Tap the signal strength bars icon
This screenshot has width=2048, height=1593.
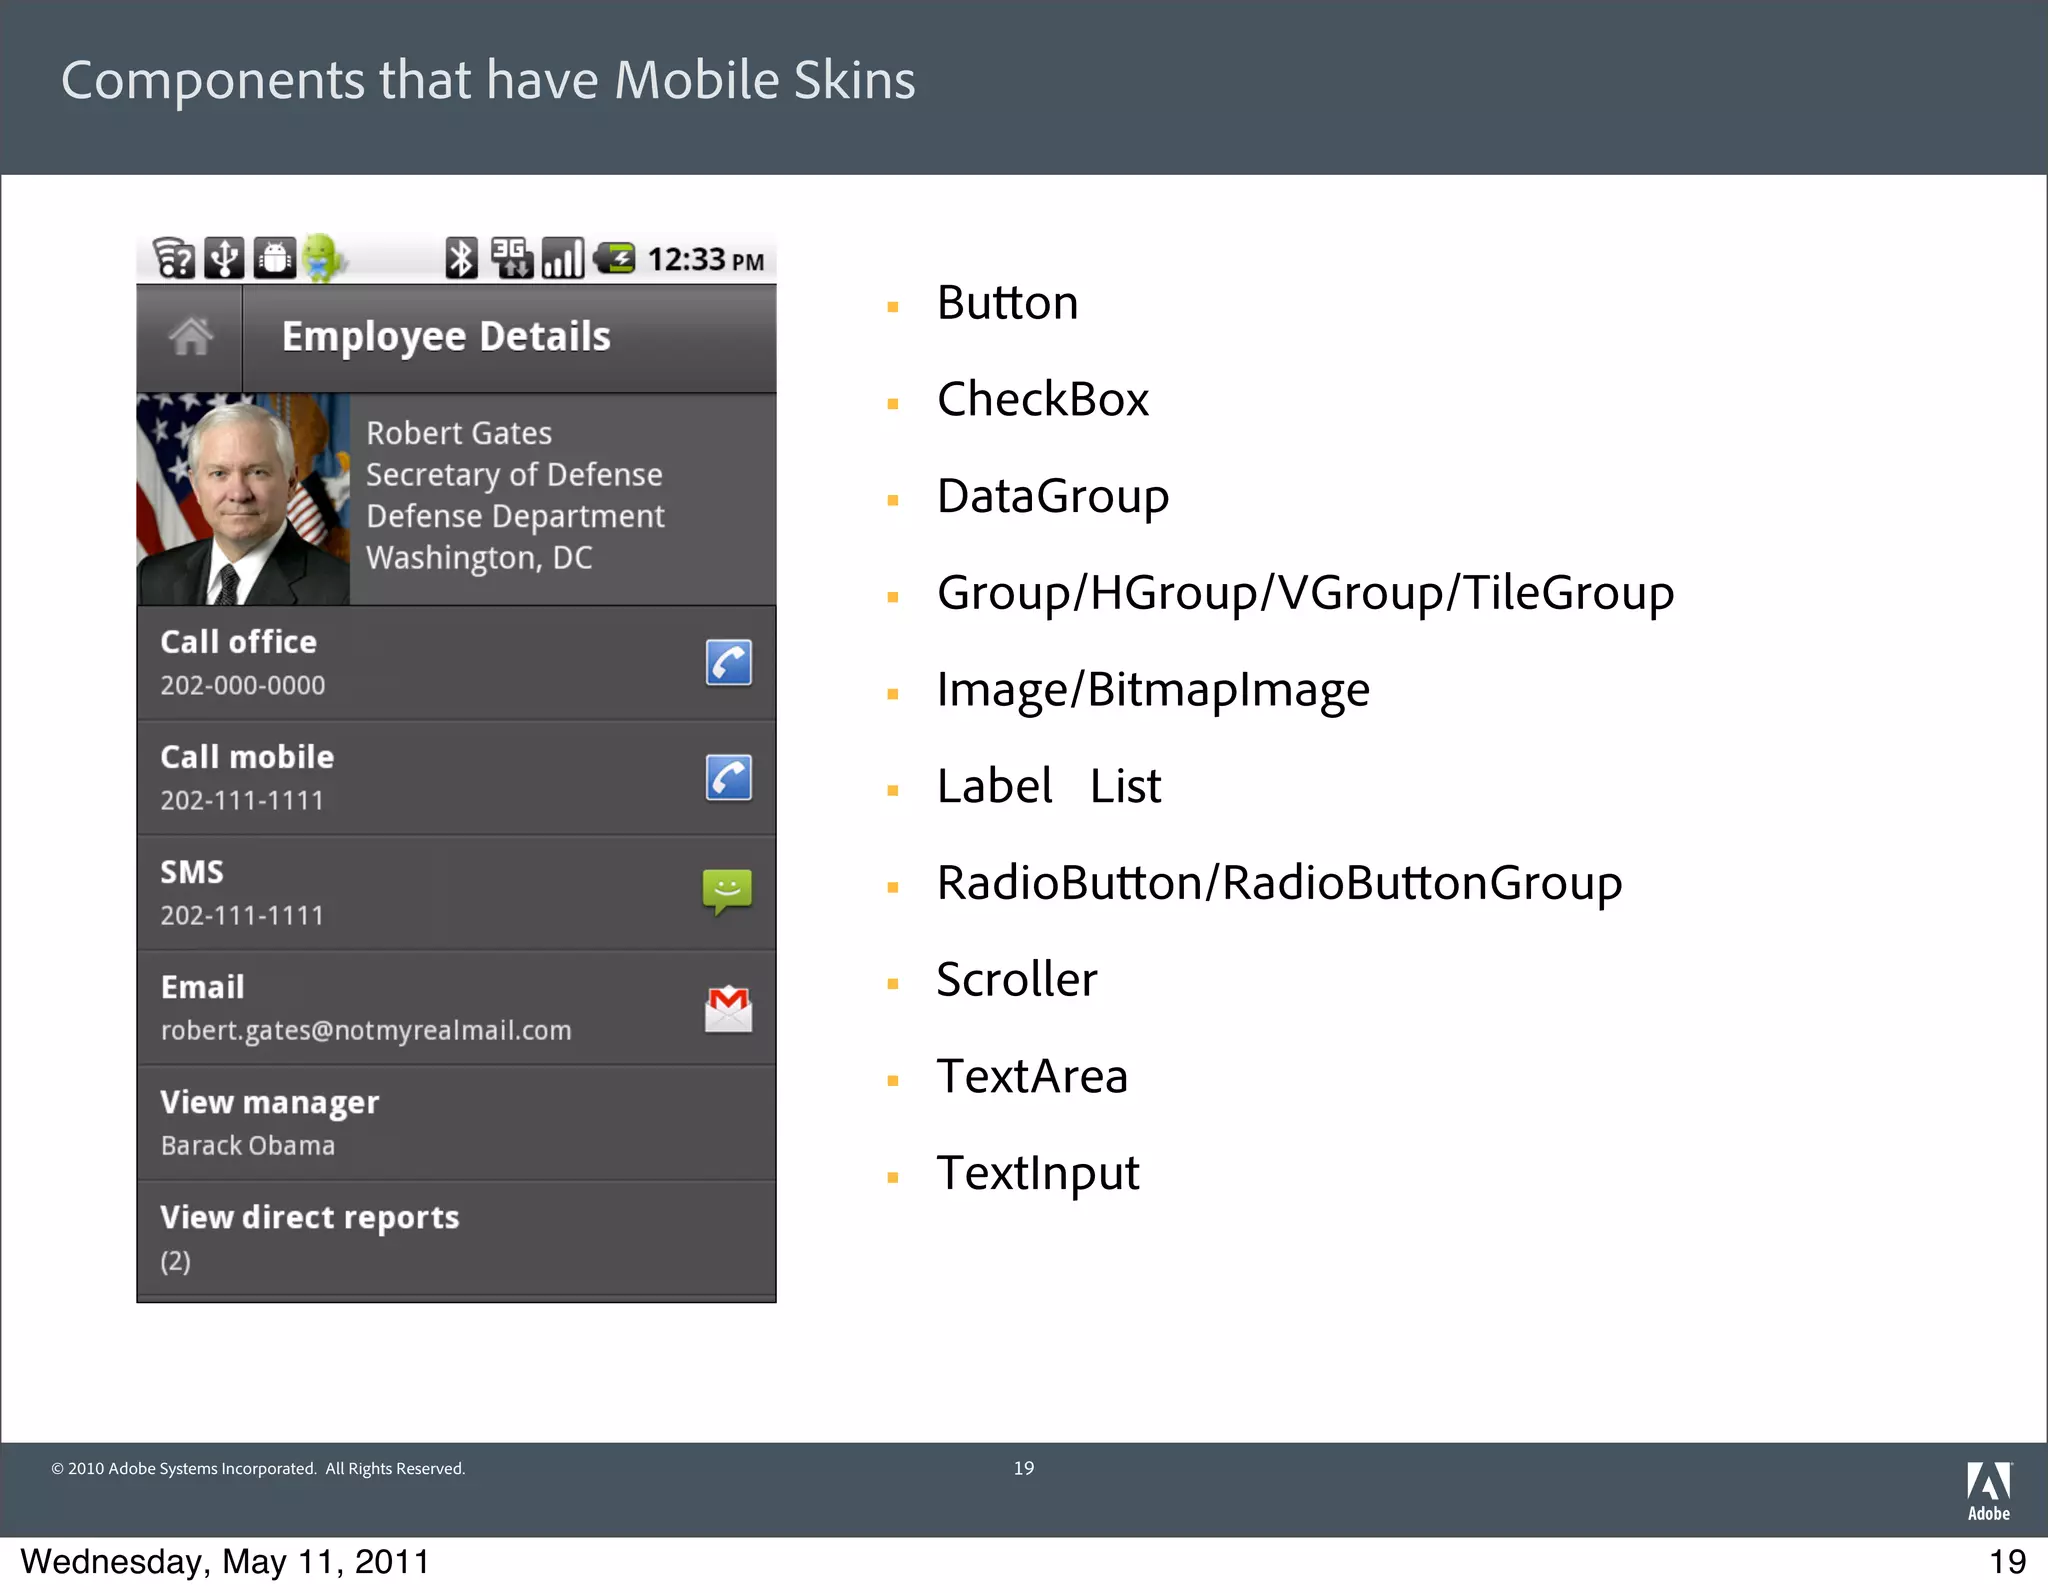coord(562,258)
